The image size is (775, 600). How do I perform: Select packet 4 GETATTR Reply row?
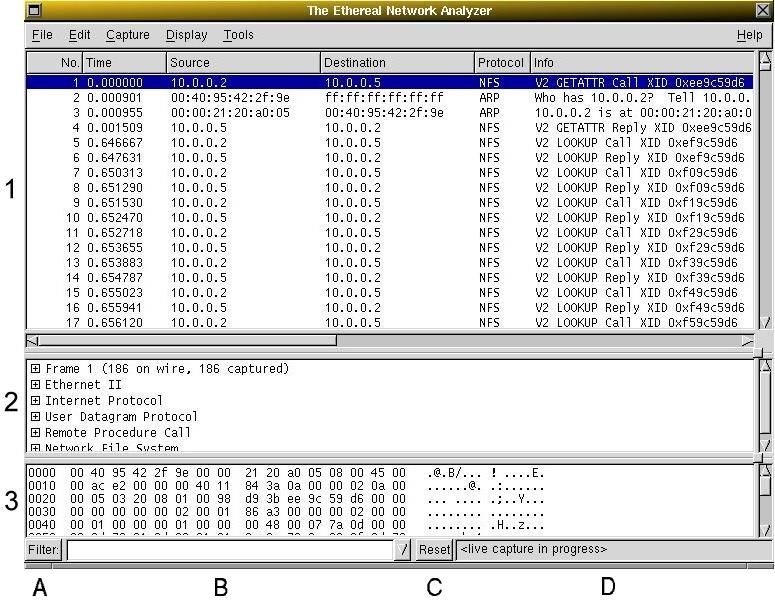(389, 127)
